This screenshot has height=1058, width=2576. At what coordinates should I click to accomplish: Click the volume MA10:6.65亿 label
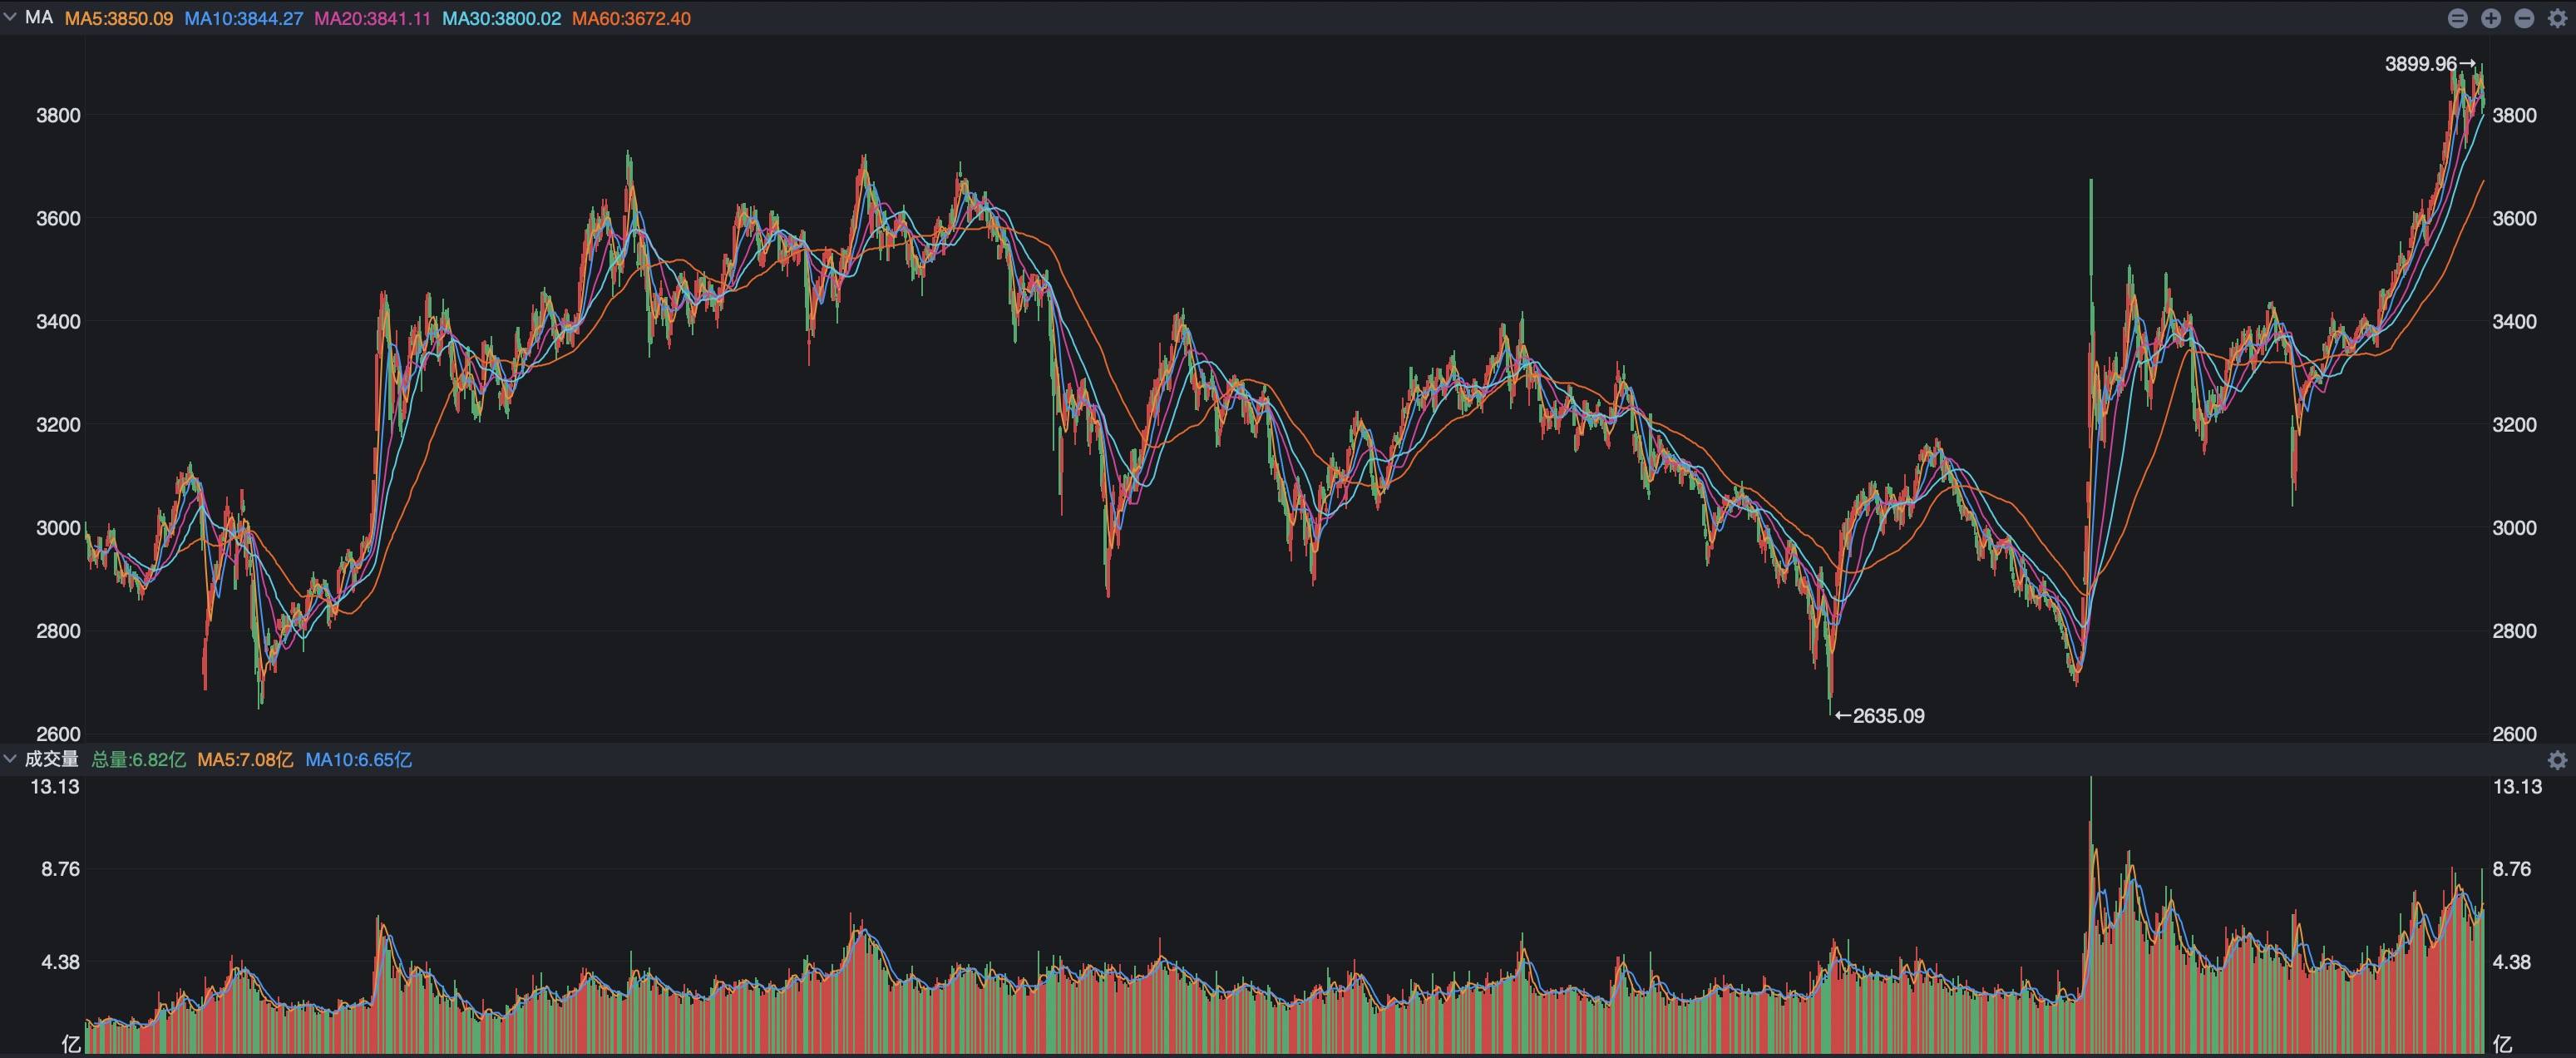[358, 760]
